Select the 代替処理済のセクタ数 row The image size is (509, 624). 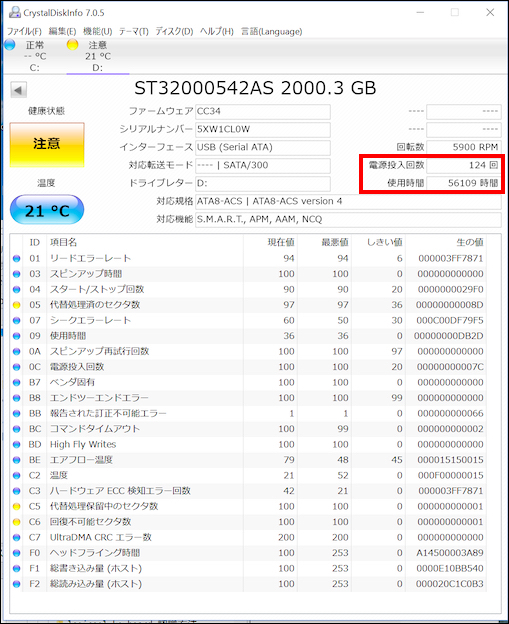point(248,305)
